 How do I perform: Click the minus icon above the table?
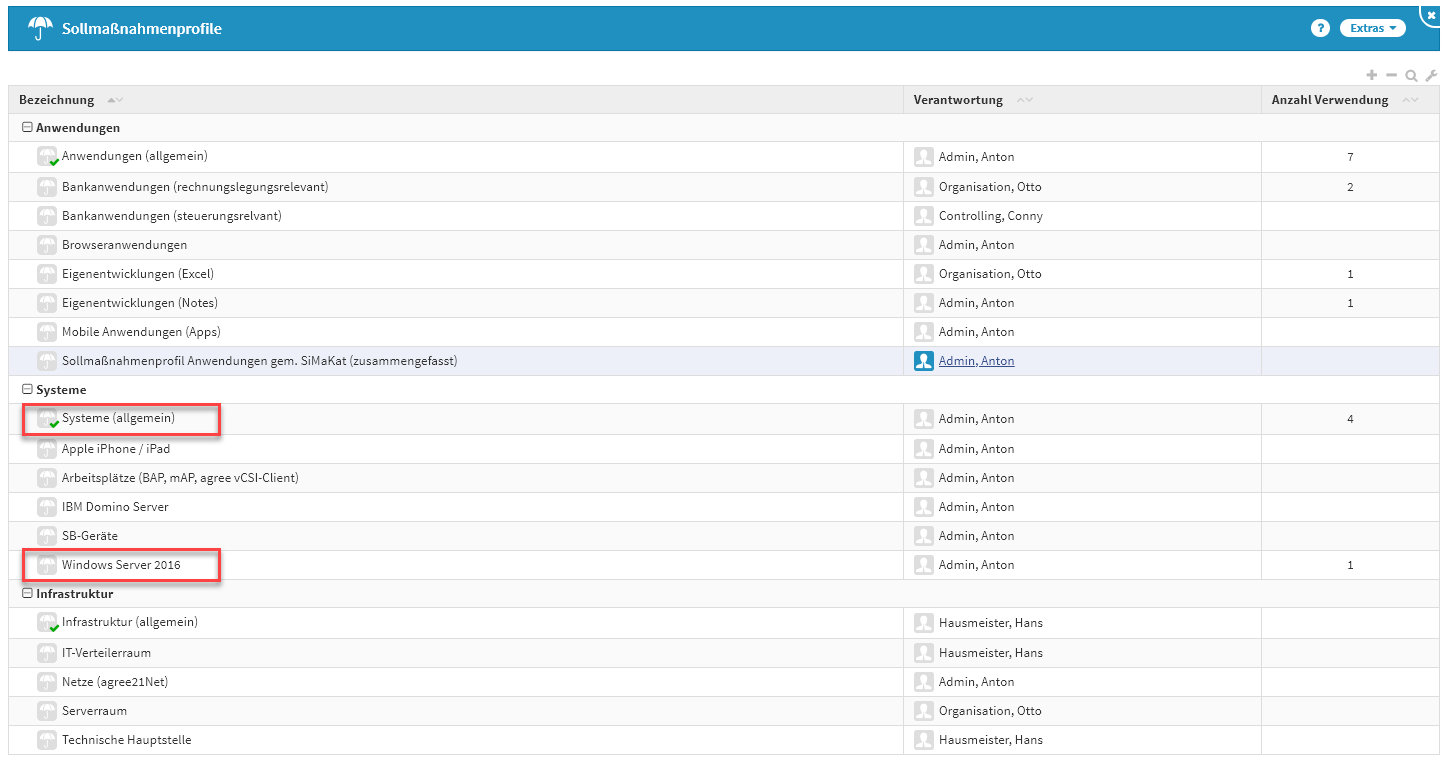[x=1391, y=75]
